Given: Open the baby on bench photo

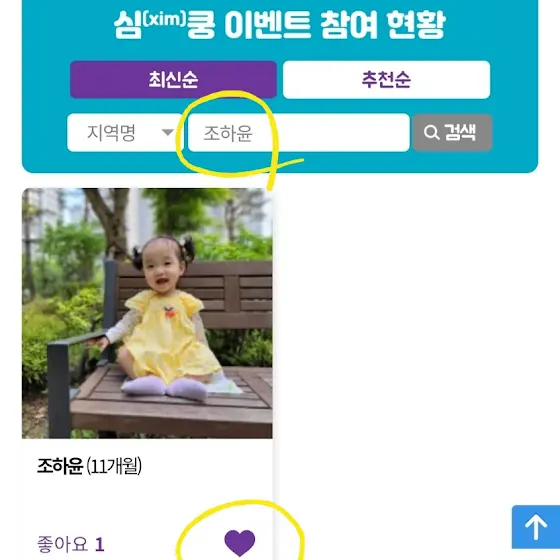Looking at the screenshot, I should pos(147,313).
